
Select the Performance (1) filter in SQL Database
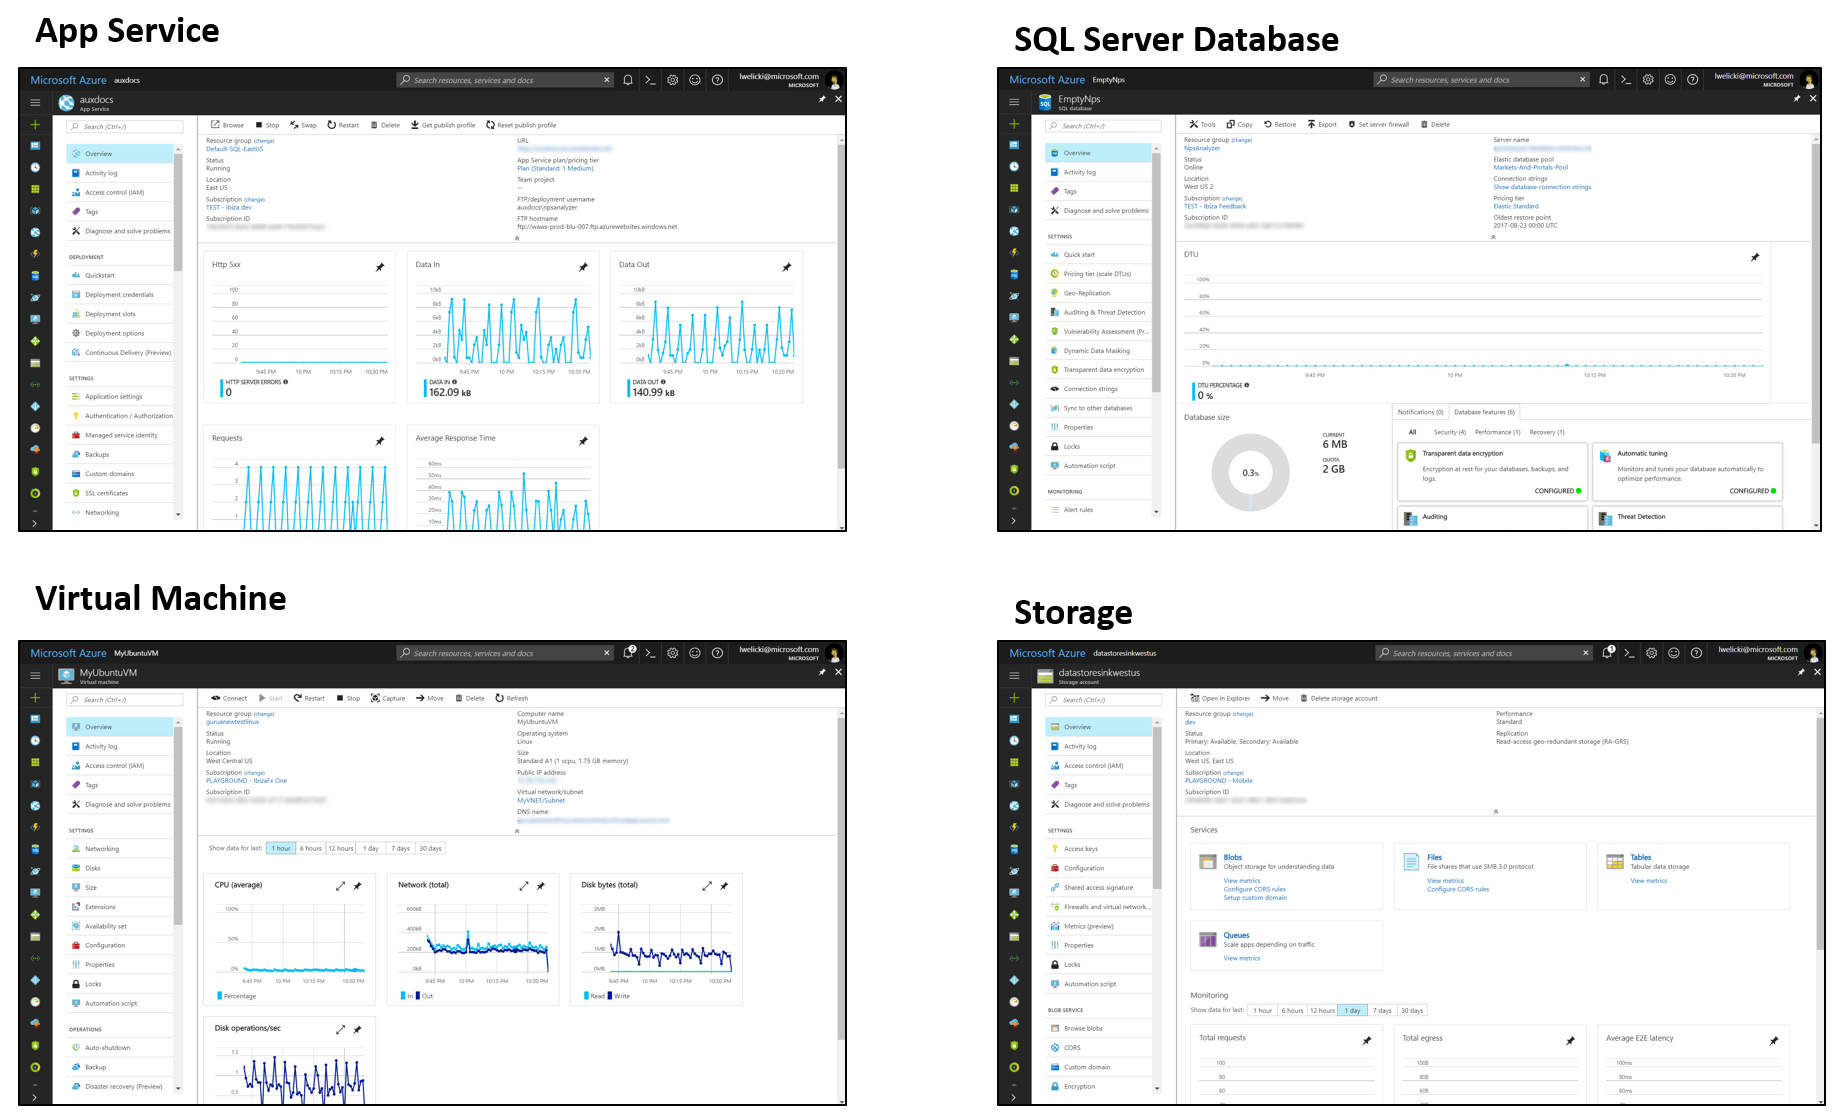pos(1497,432)
